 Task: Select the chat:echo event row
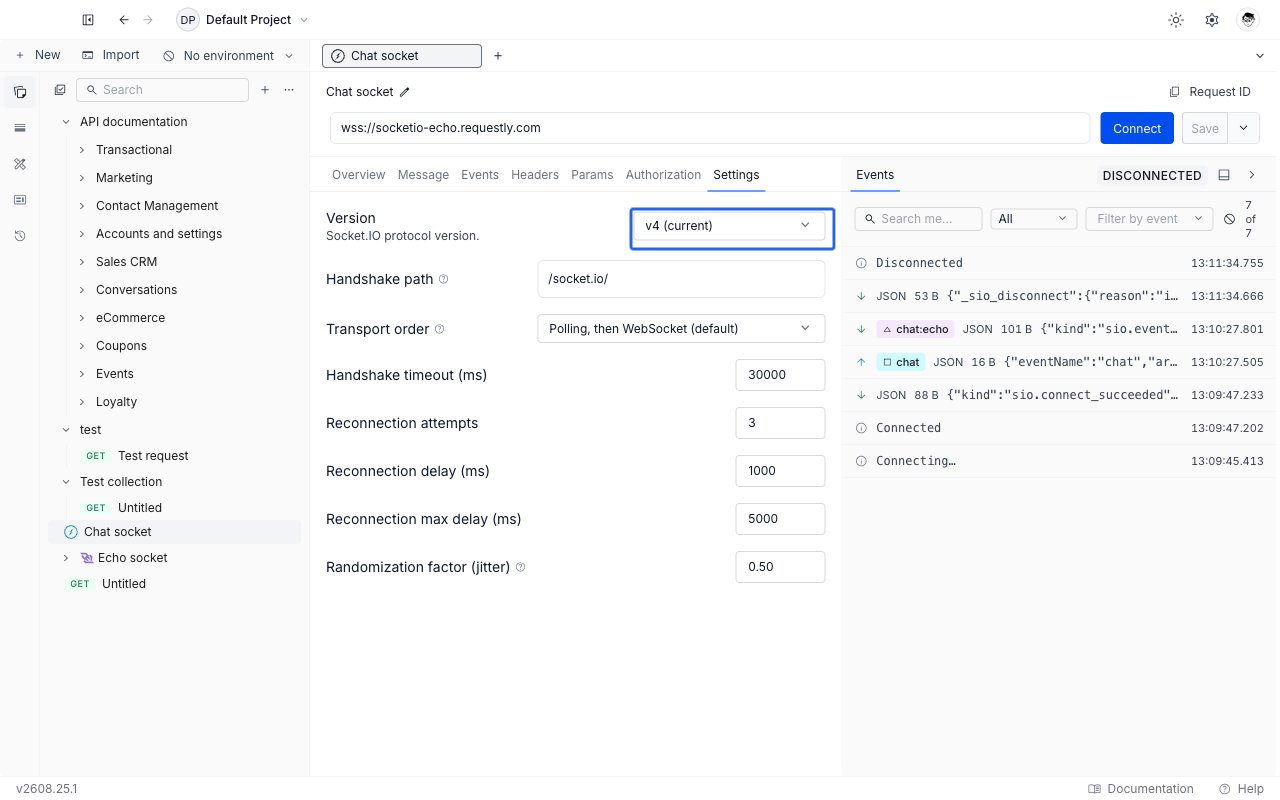pyautogui.click(x=1060, y=329)
